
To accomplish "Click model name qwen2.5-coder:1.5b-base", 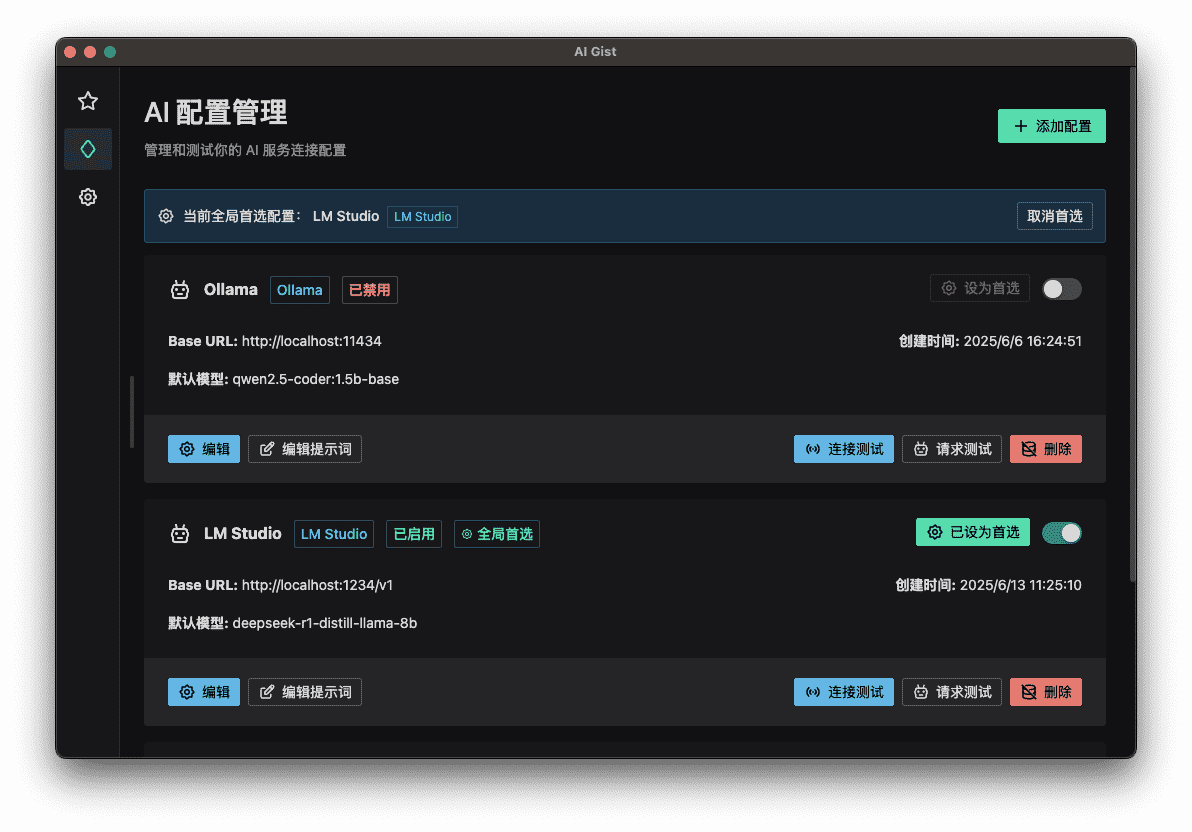I will [x=315, y=379].
